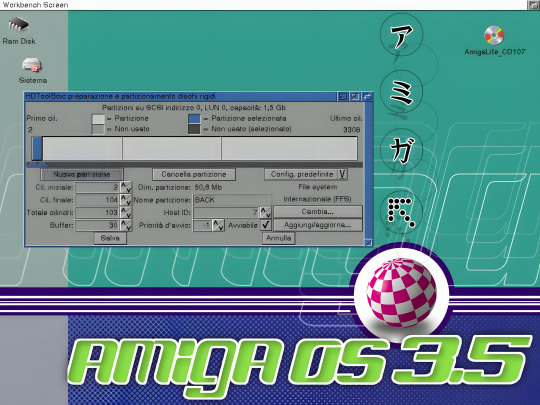Click the Host ID value field
The height and width of the screenshot is (405, 540).
pyautogui.click(x=226, y=212)
